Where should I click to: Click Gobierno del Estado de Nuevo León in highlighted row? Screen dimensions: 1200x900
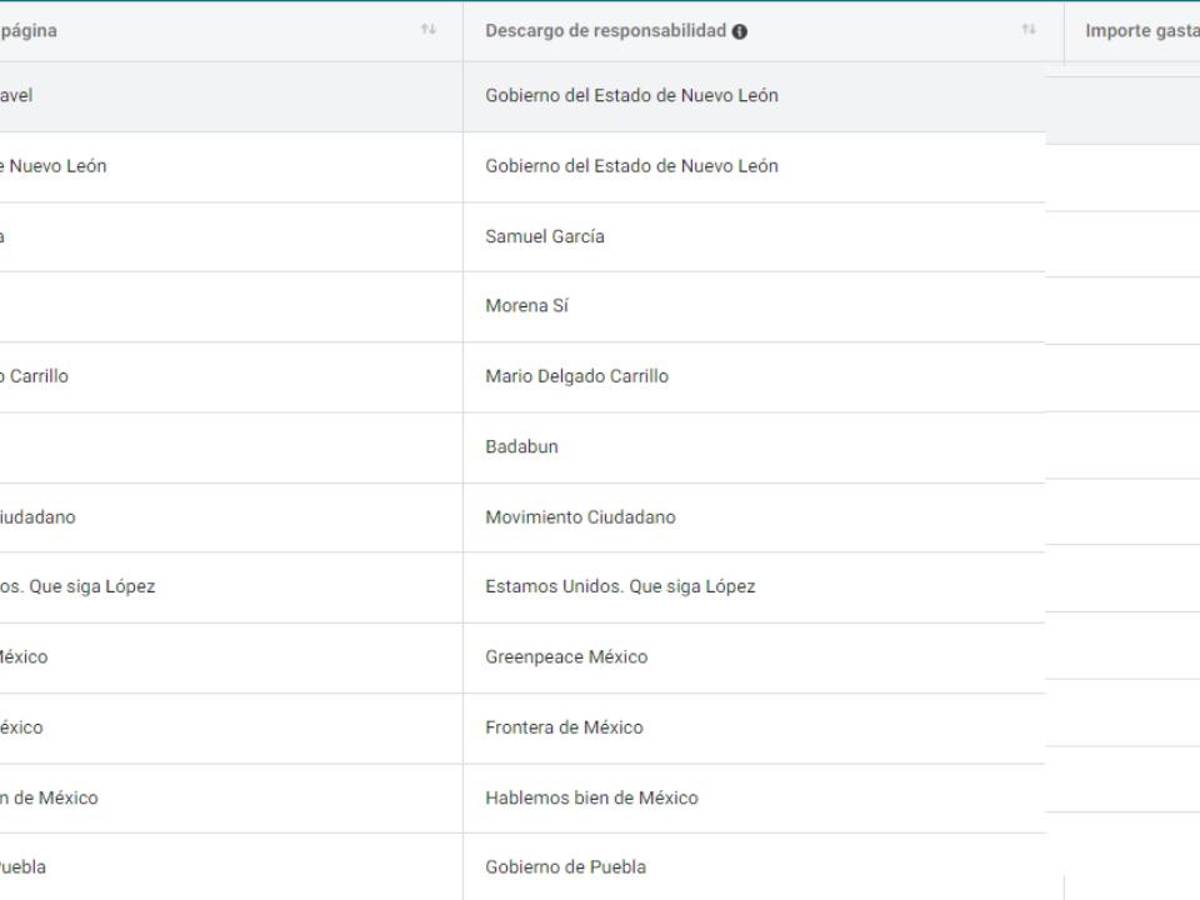pyautogui.click(x=632, y=96)
